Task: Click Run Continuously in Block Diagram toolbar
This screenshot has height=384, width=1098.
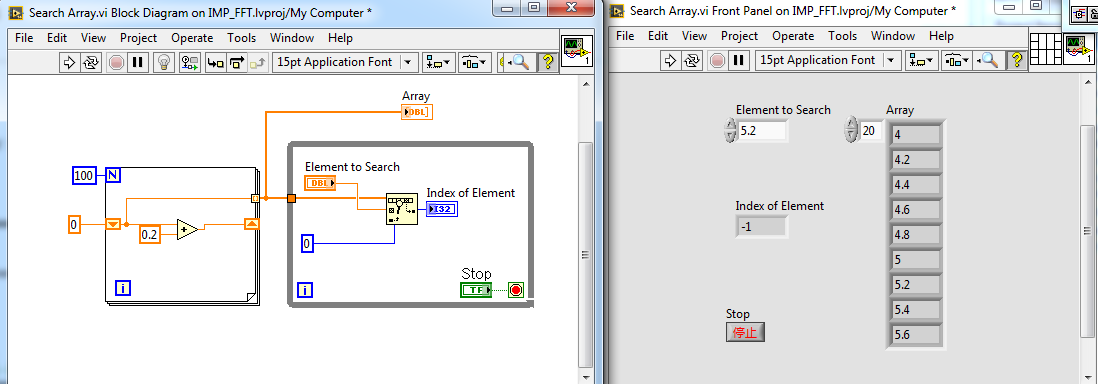Action: click(x=91, y=62)
